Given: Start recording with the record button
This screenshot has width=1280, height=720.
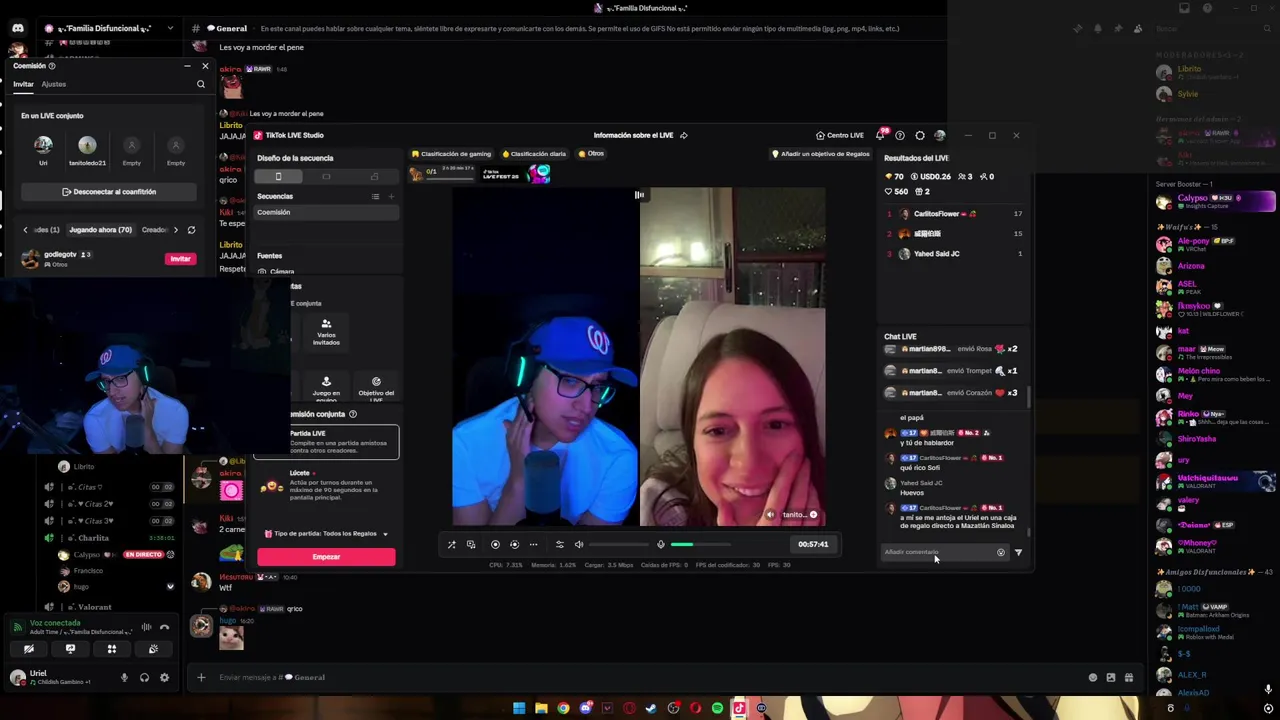Looking at the screenshot, I should click(x=495, y=544).
